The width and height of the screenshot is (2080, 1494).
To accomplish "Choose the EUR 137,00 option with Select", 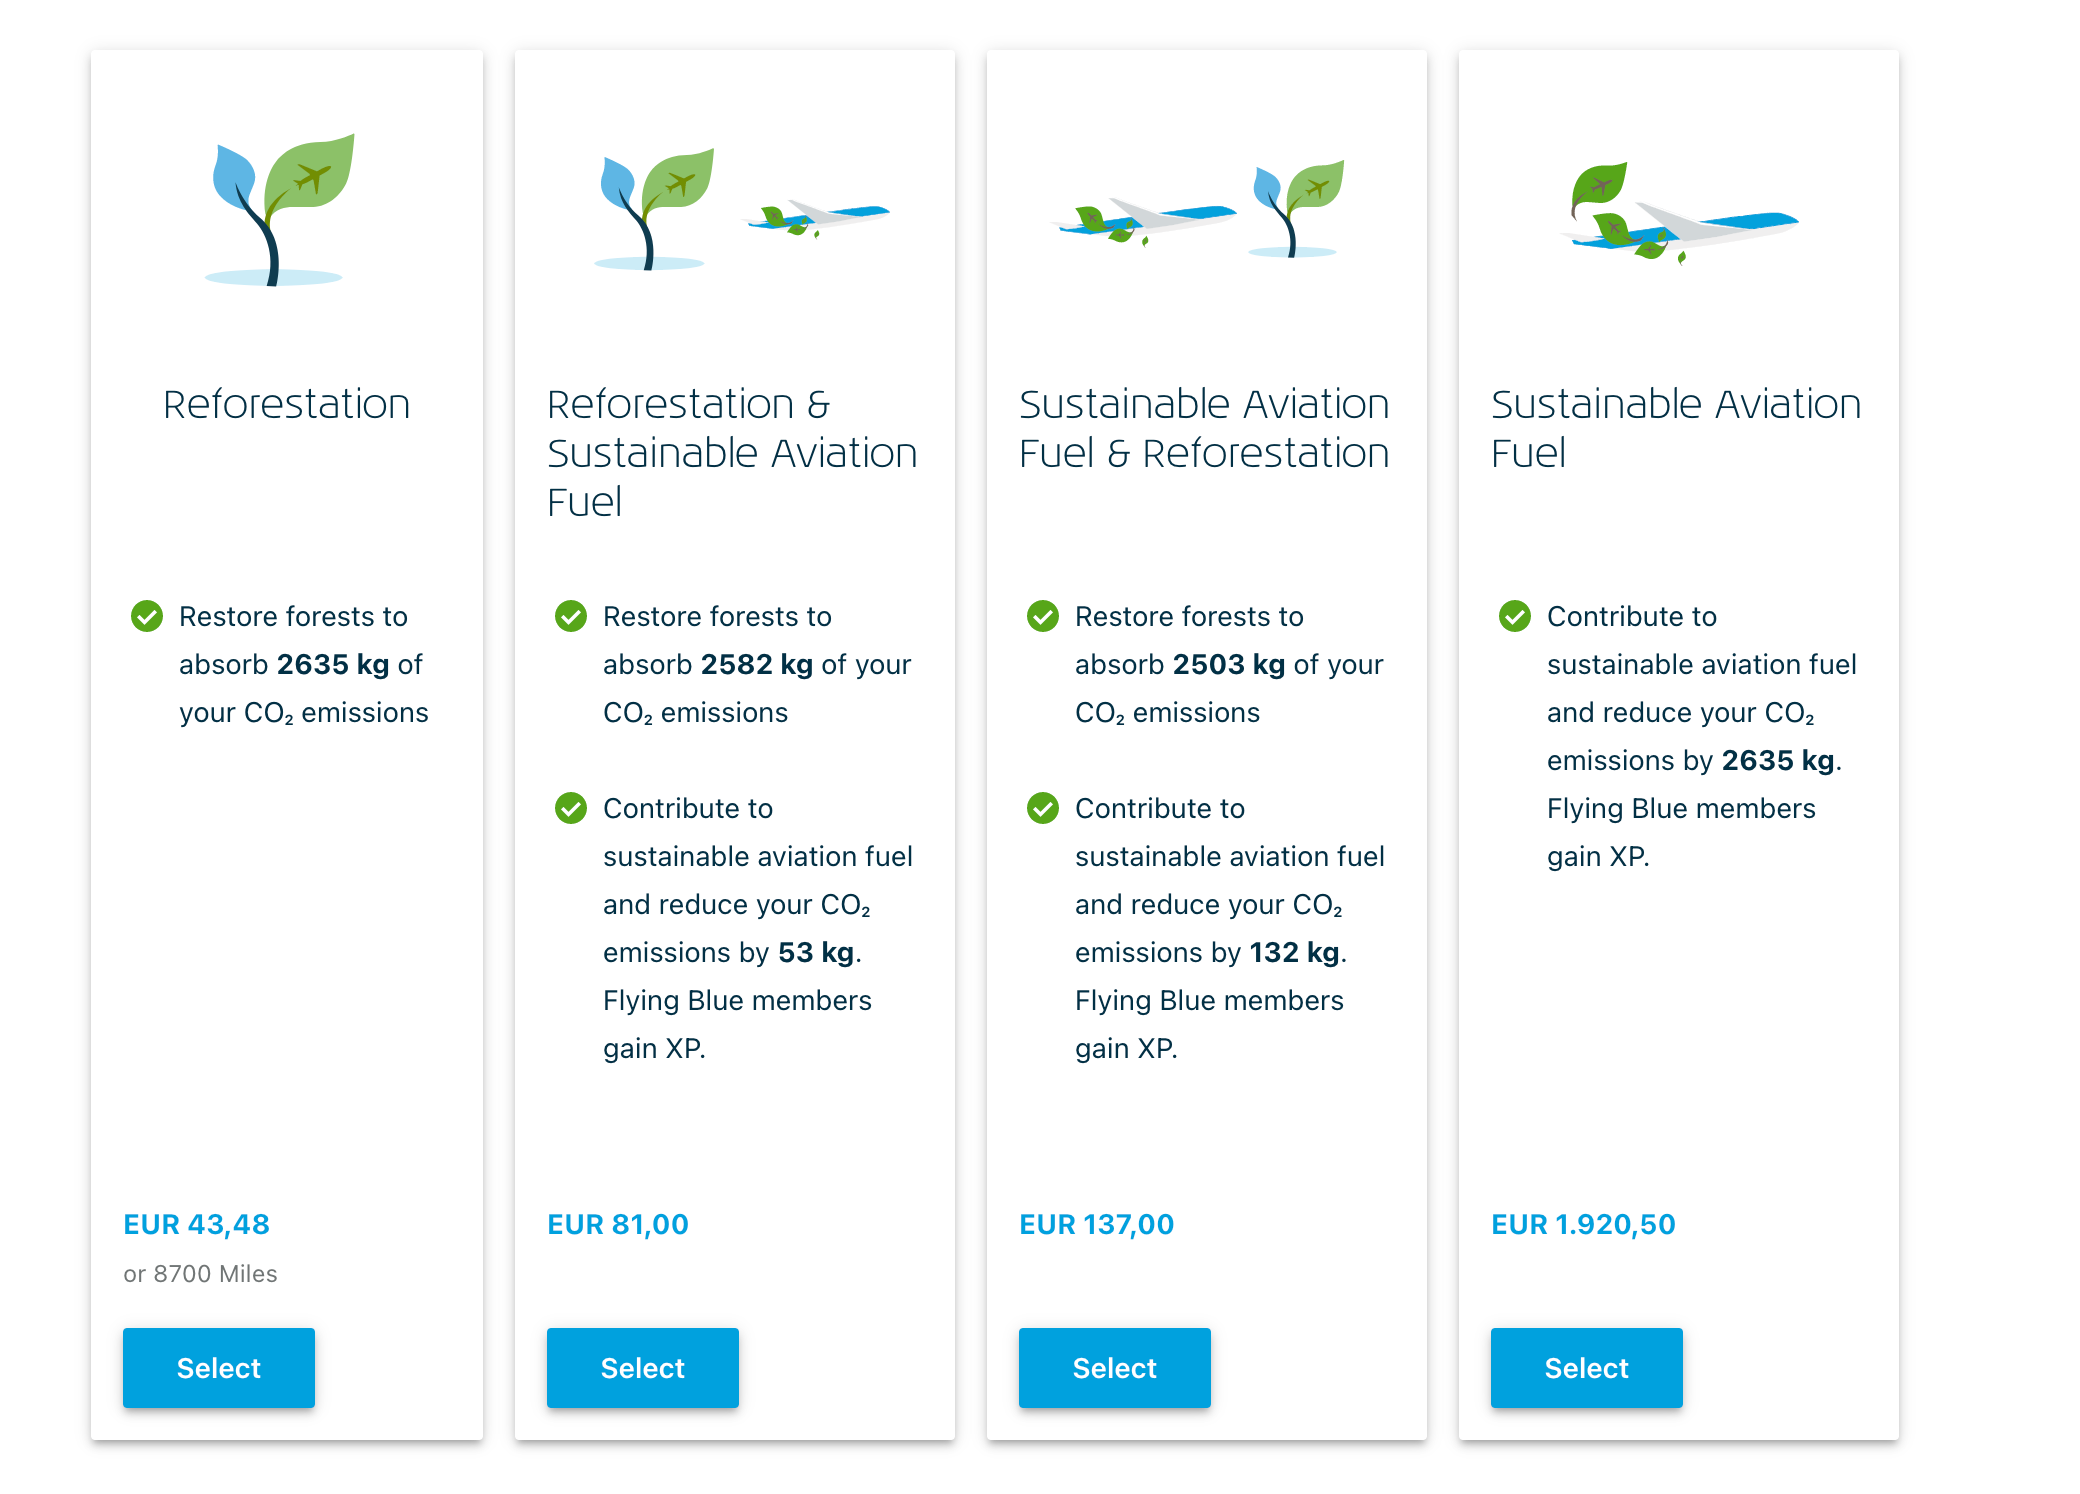I will tap(1115, 1367).
